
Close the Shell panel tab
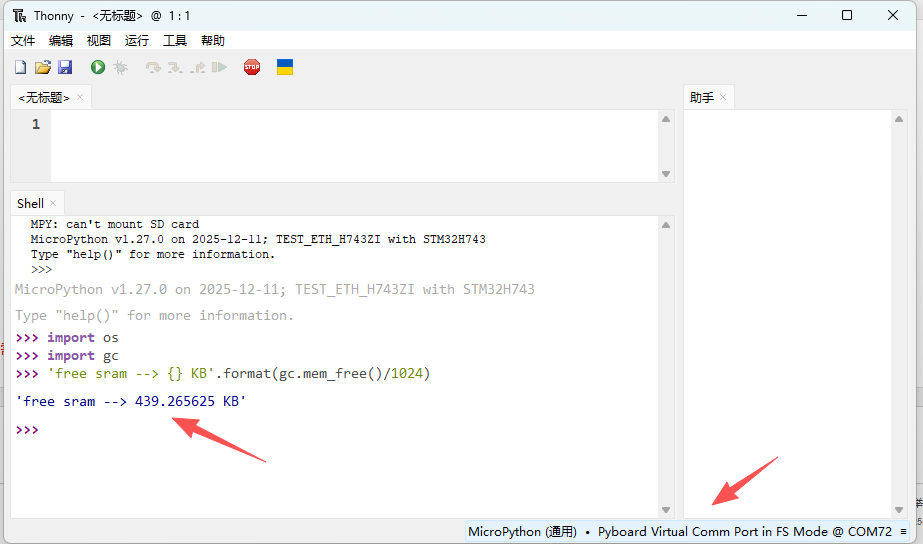[54, 203]
